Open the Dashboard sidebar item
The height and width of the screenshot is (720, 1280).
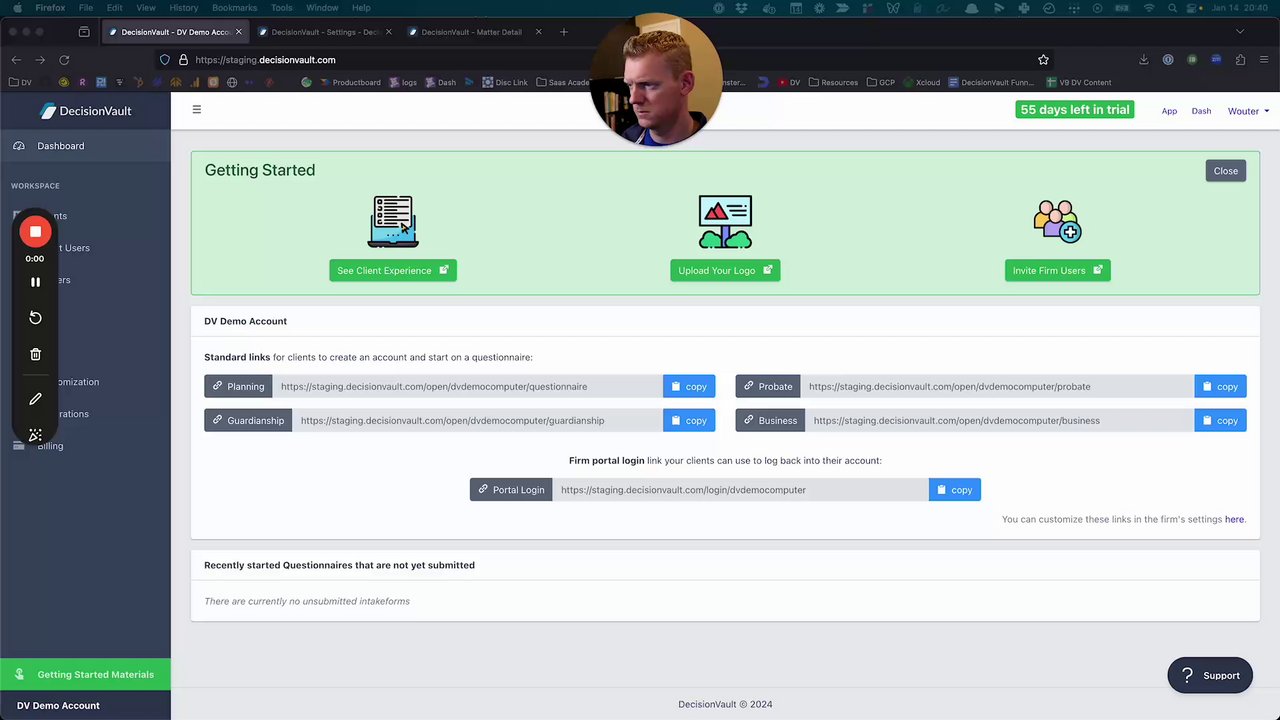85,146
